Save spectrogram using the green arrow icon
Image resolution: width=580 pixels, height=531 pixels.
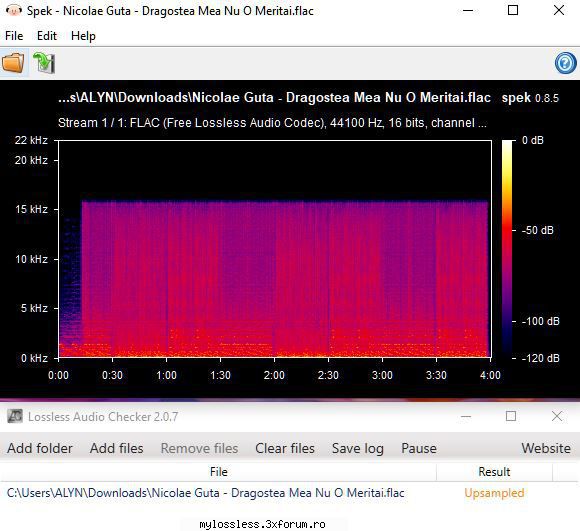click(44, 62)
